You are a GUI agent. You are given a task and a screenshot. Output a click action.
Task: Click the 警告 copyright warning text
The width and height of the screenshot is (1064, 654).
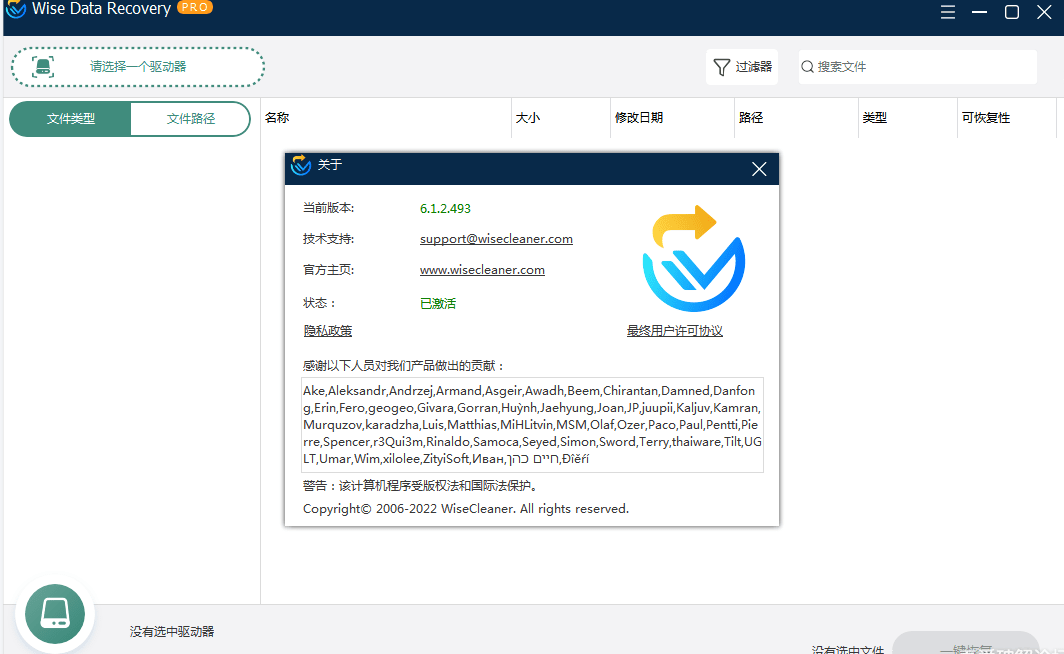422,486
